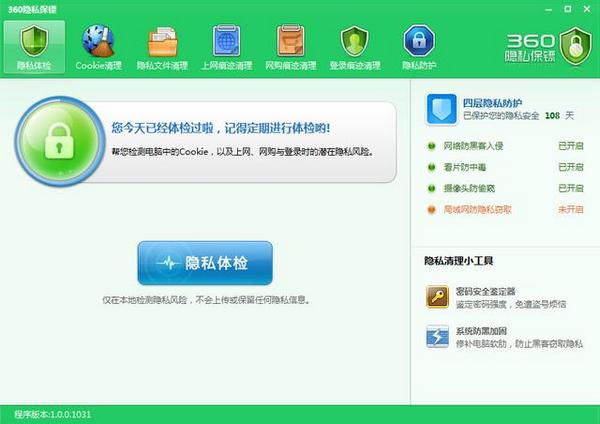
Task: Open the 系统防黑加固 tool link
Action: click(x=481, y=331)
